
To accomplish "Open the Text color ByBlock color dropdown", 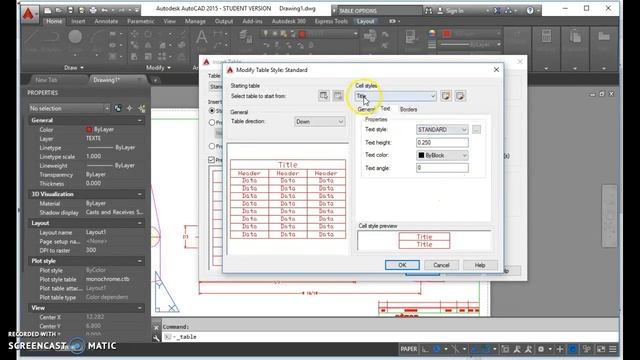I will [x=442, y=156].
